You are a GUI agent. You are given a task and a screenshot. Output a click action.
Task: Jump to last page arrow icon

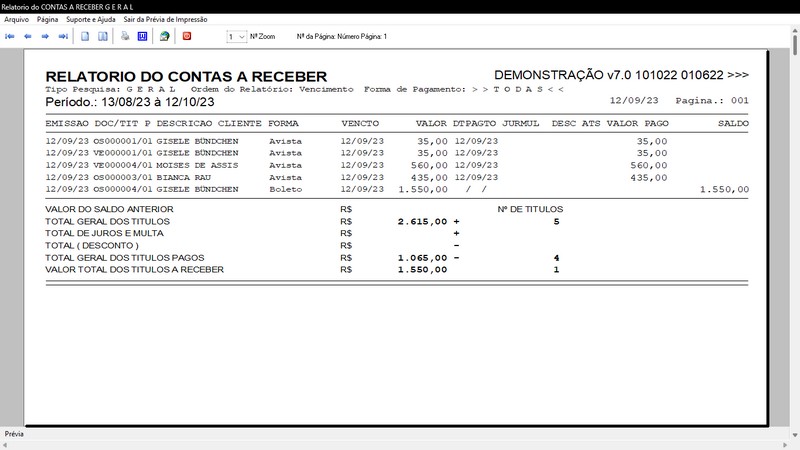point(63,36)
